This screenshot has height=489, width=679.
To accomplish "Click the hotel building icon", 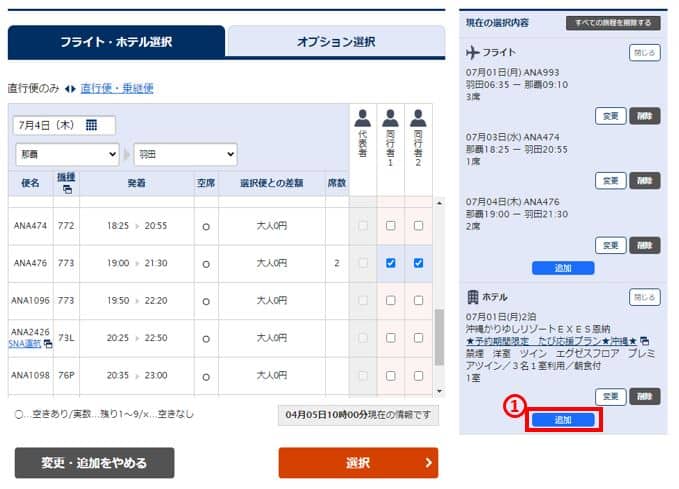I will [474, 297].
